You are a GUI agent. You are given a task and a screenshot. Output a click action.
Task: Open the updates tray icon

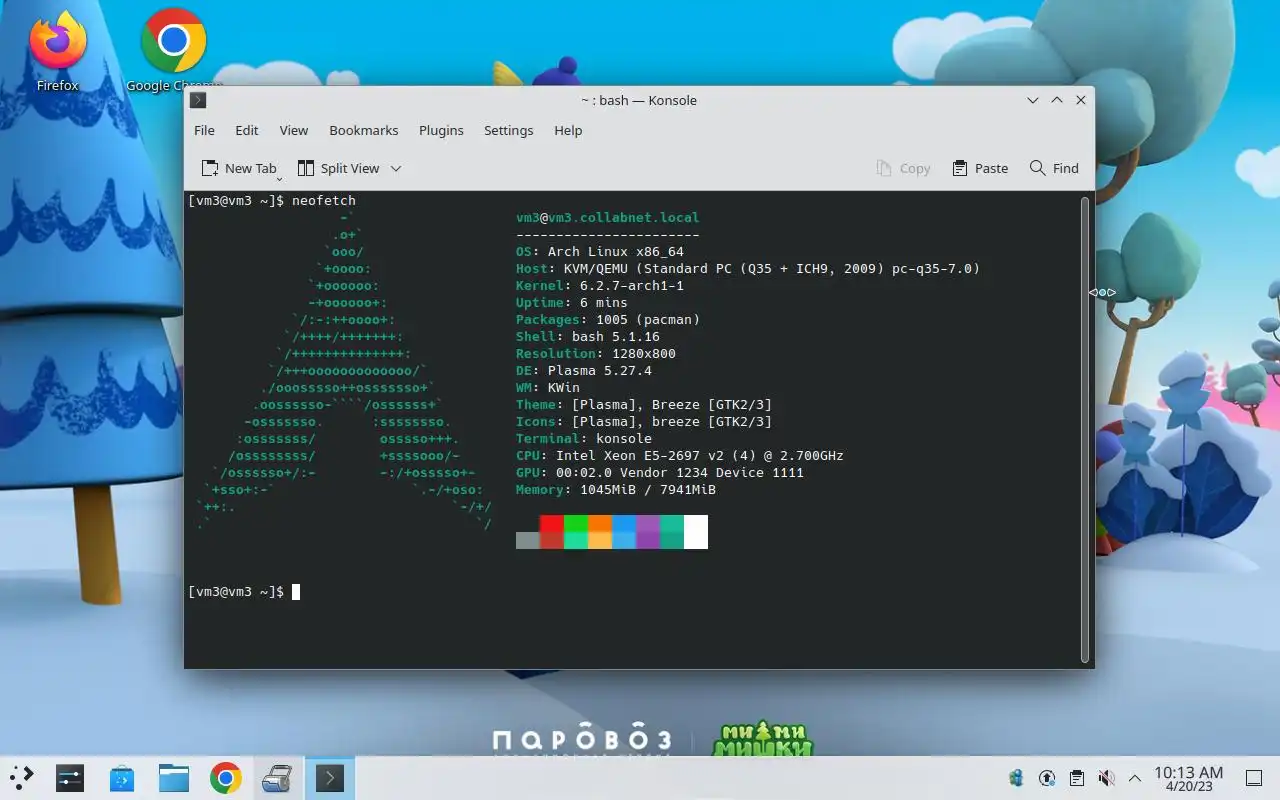coord(1047,778)
